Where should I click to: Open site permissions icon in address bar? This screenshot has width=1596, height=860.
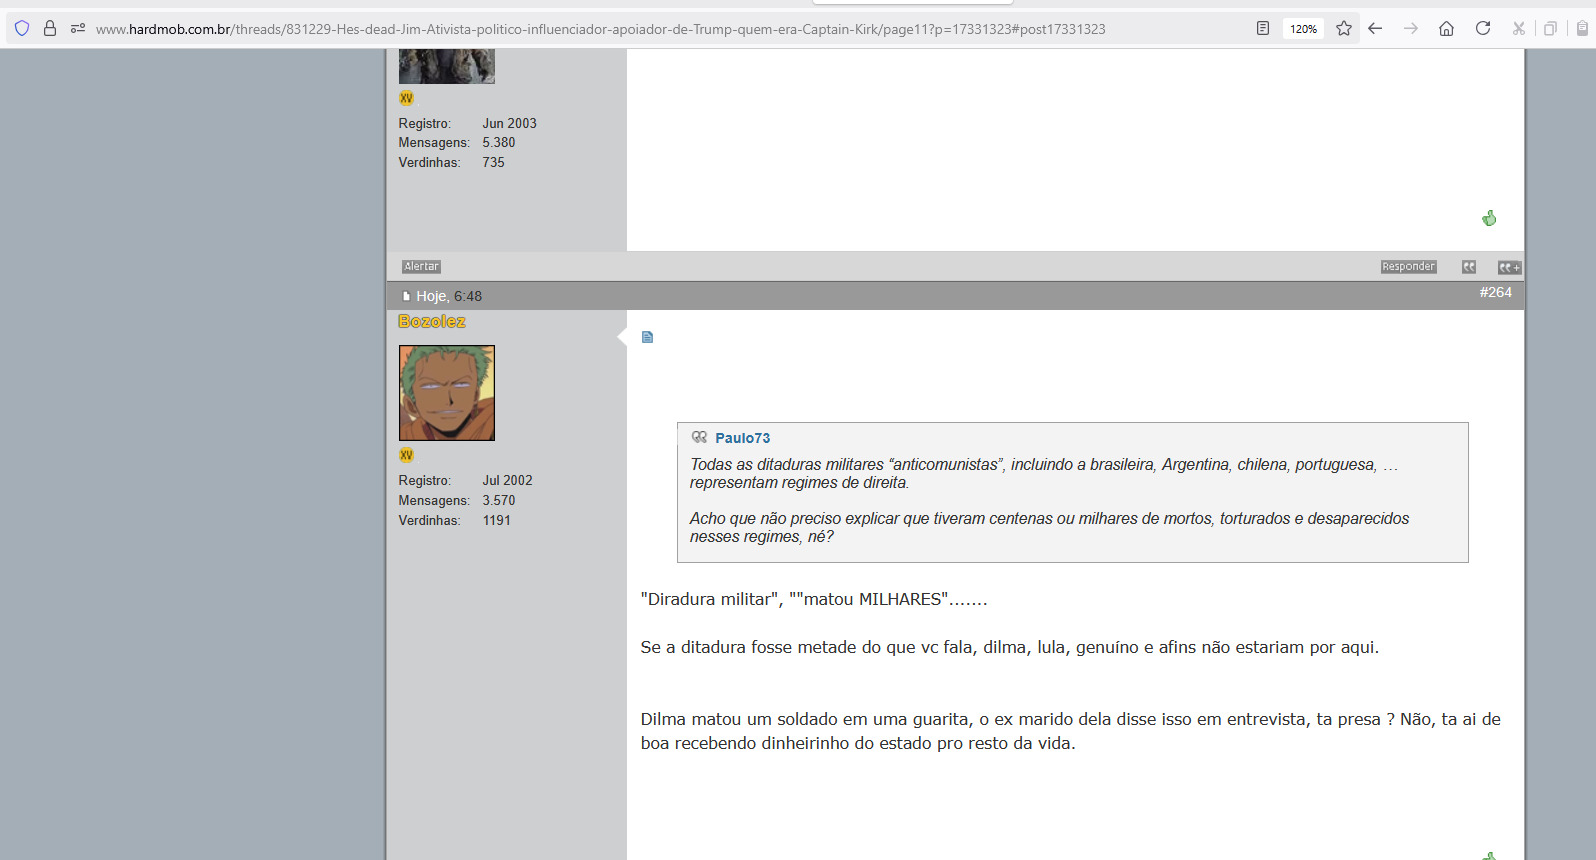point(78,29)
